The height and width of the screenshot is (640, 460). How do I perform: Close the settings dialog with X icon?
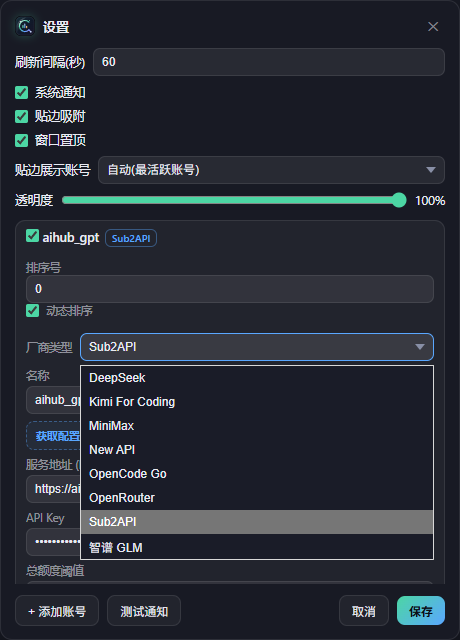pos(433,27)
